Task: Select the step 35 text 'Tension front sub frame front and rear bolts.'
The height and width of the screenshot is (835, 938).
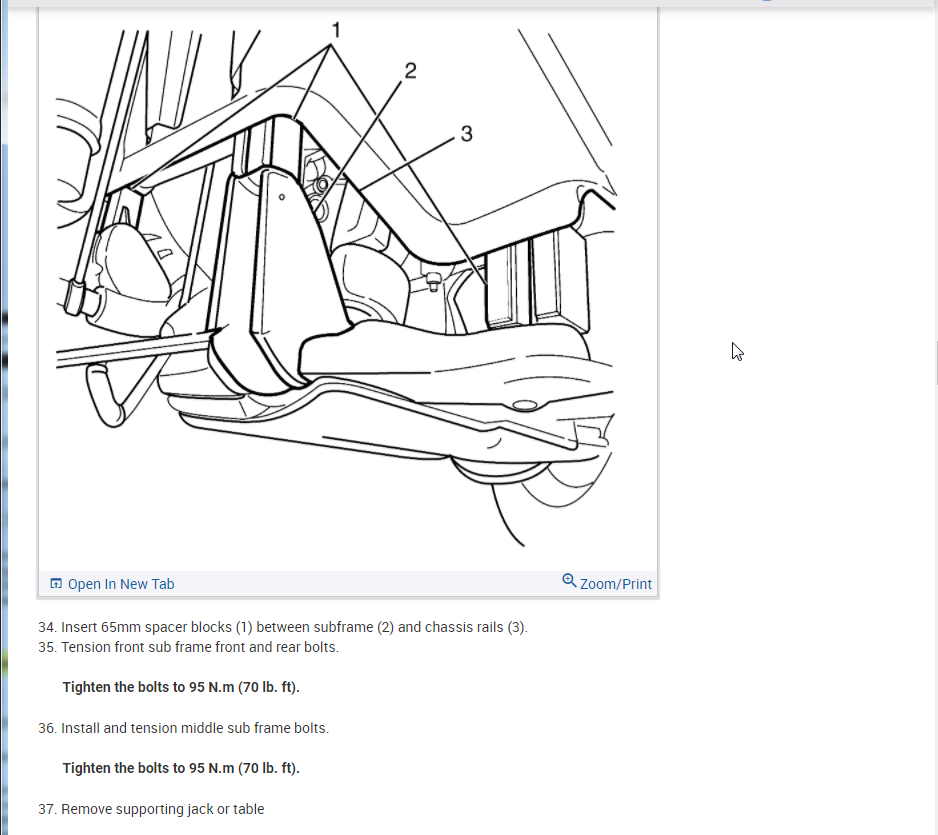Action: 200,647
